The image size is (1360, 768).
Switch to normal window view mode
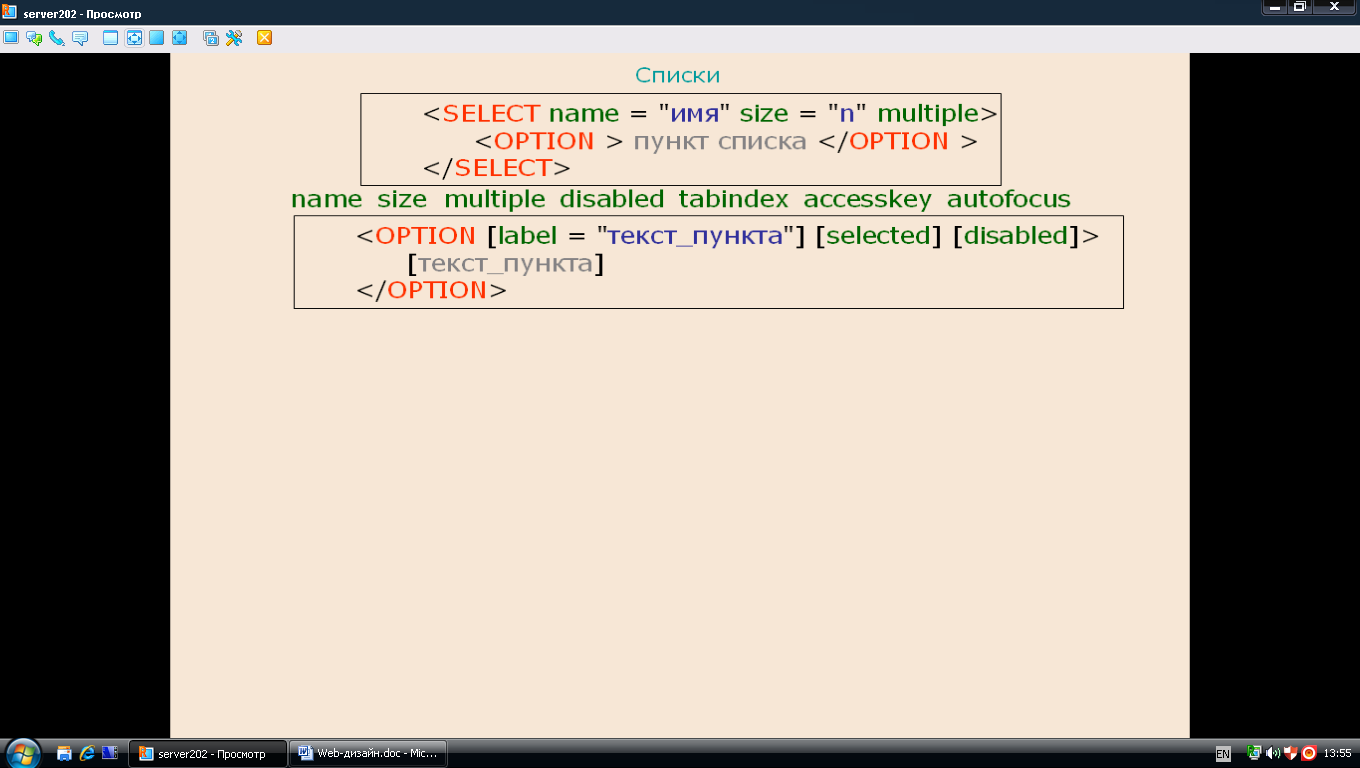point(110,38)
